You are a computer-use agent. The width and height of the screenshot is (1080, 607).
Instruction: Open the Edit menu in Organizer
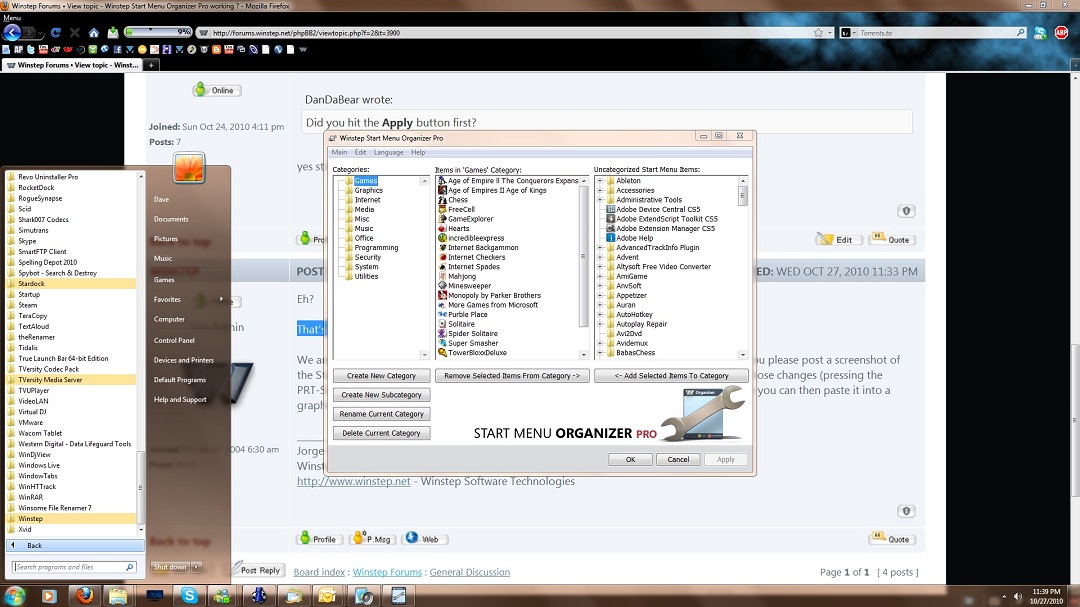pos(360,152)
